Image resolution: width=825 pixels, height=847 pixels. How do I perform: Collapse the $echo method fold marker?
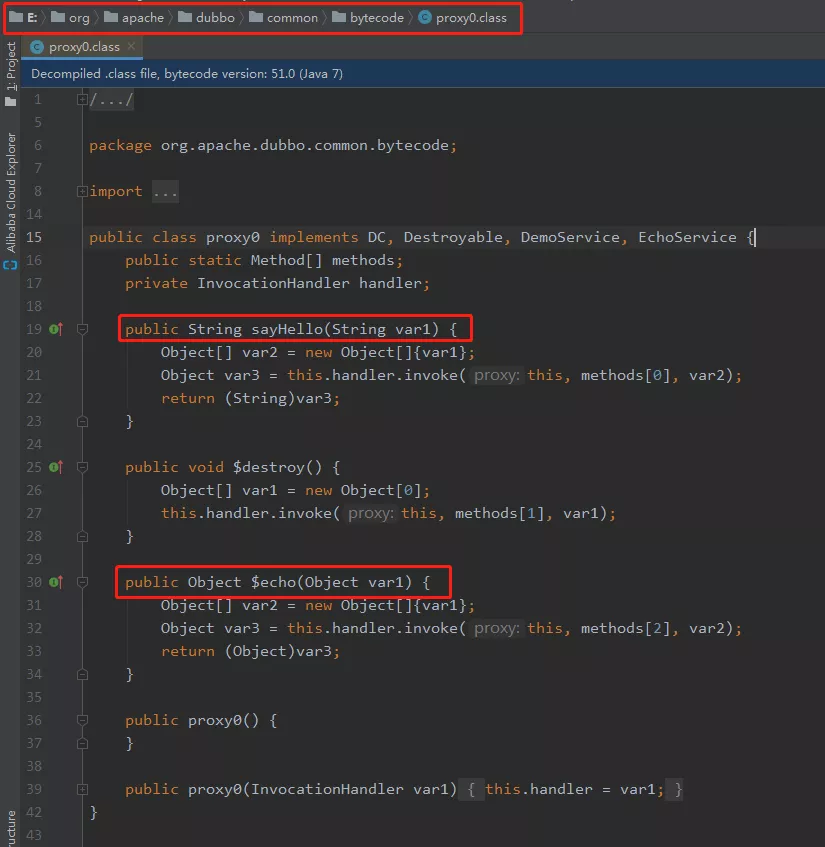pos(82,582)
